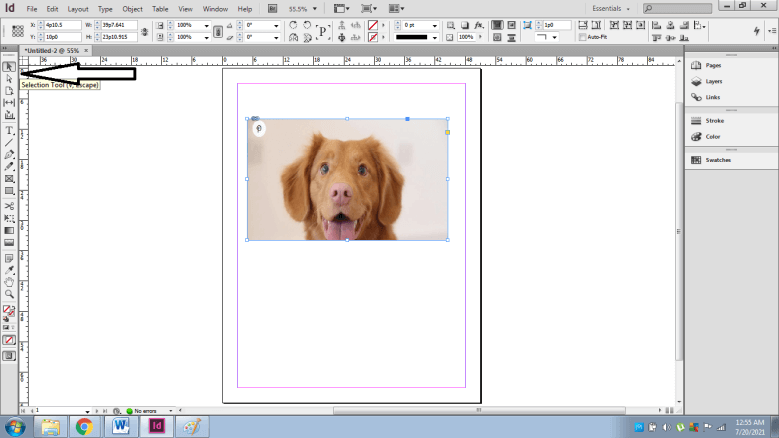The image size is (779, 438).
Task: Select the Type tool
Action: (9, 131)
